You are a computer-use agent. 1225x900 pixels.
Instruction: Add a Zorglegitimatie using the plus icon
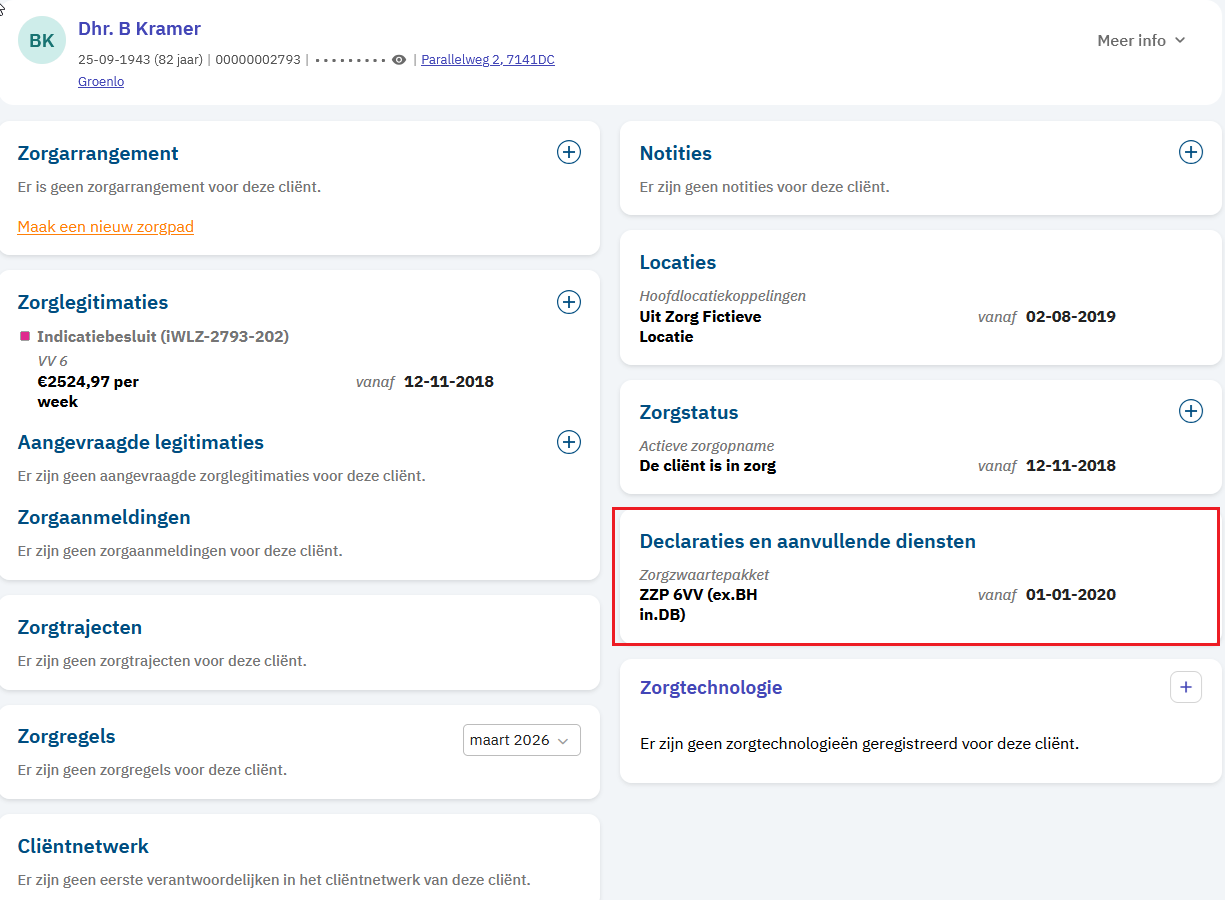[x=568, y=302]
